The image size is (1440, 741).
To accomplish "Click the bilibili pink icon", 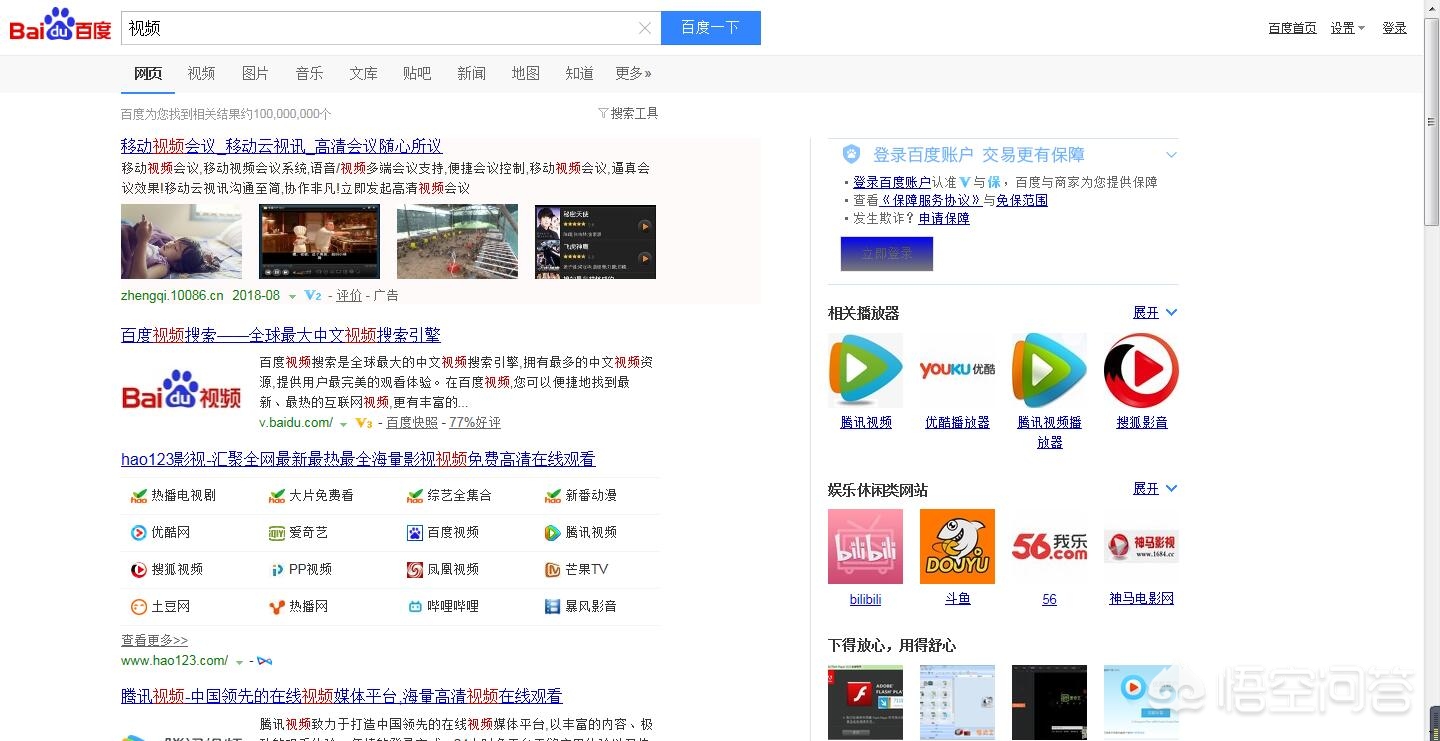I will click(865, 546).
